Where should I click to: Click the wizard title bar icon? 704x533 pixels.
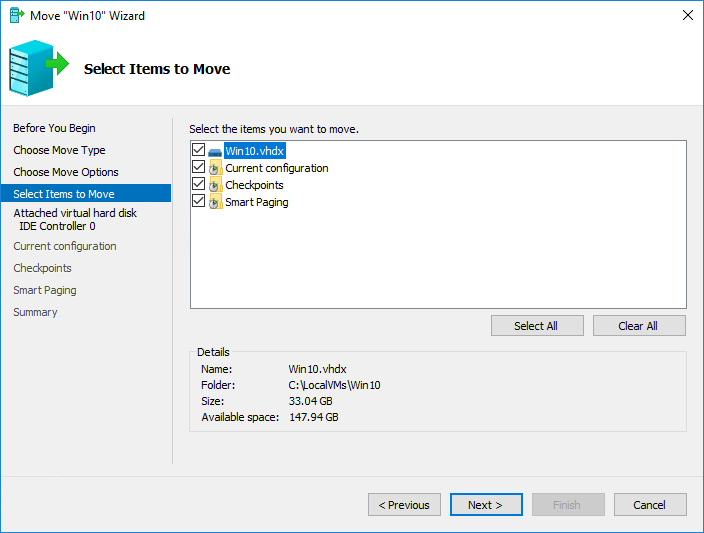pos(17,15)
